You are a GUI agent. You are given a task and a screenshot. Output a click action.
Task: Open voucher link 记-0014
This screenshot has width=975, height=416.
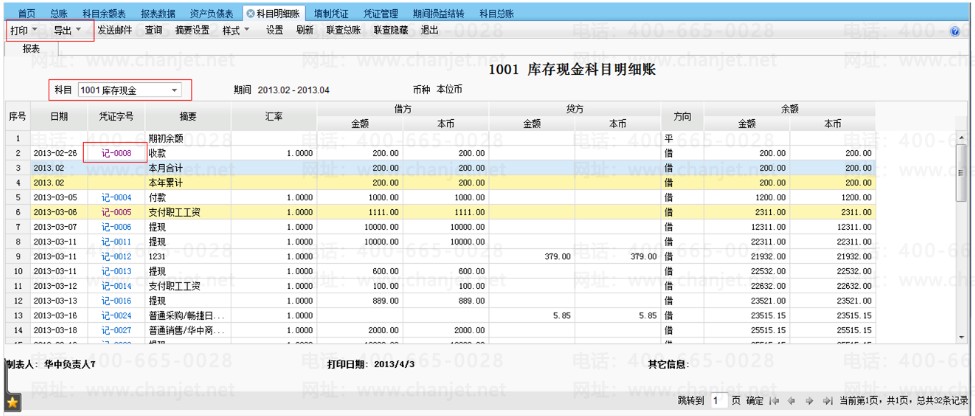pos(116,286)
